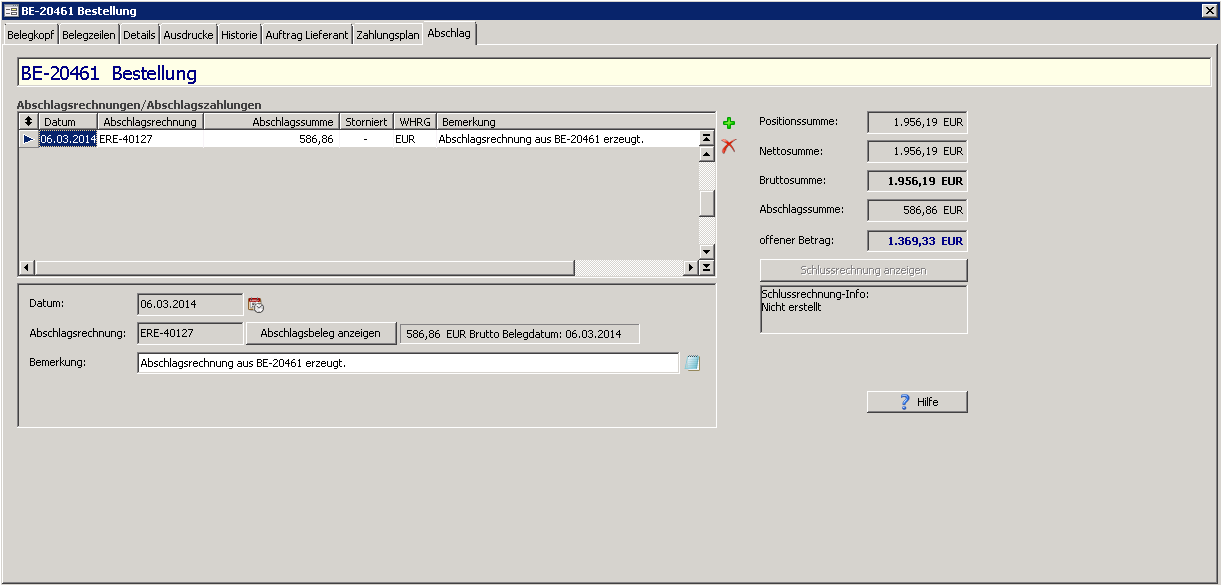Screen dimensions: 1221x585
Task: Open the note editor icon beside Bemerkung field
Action: coord(692,364)
